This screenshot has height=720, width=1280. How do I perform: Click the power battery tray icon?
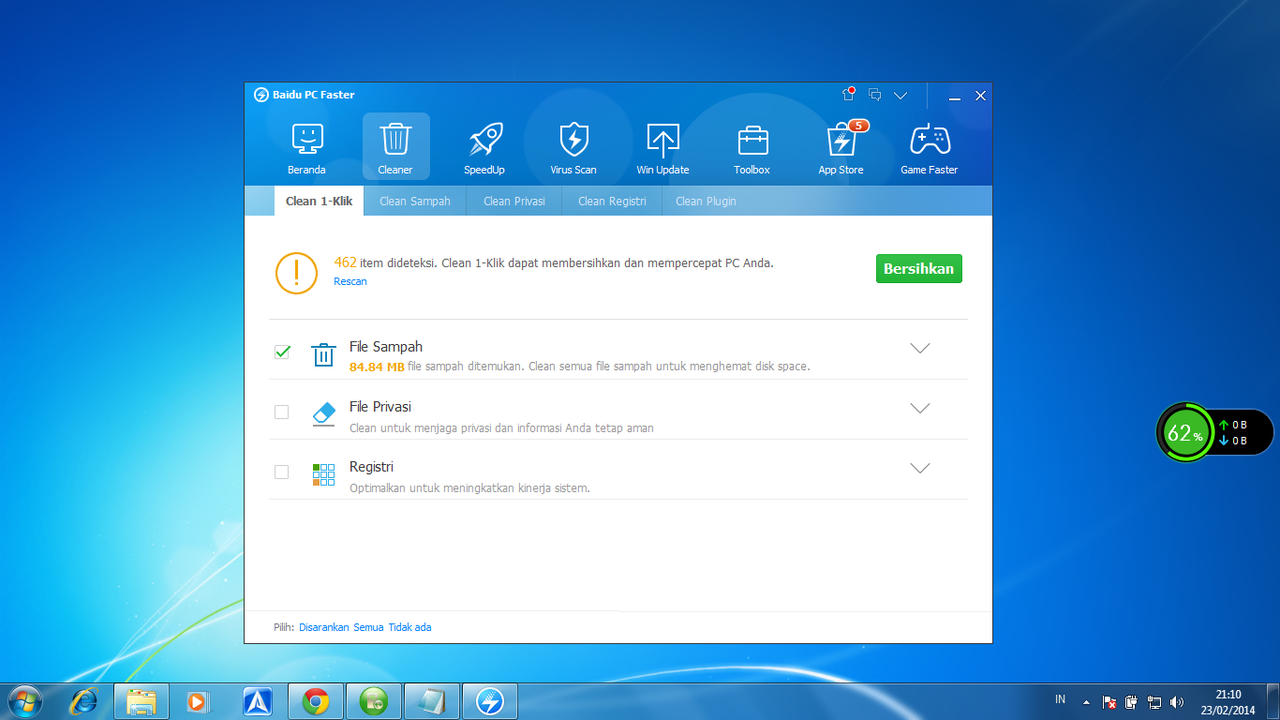(x=1131, y=702)
